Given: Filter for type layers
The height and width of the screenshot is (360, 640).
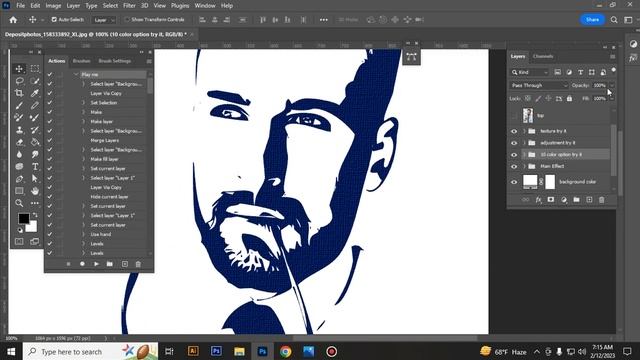Looking at the screenshot, I should [x=580, y=72].
